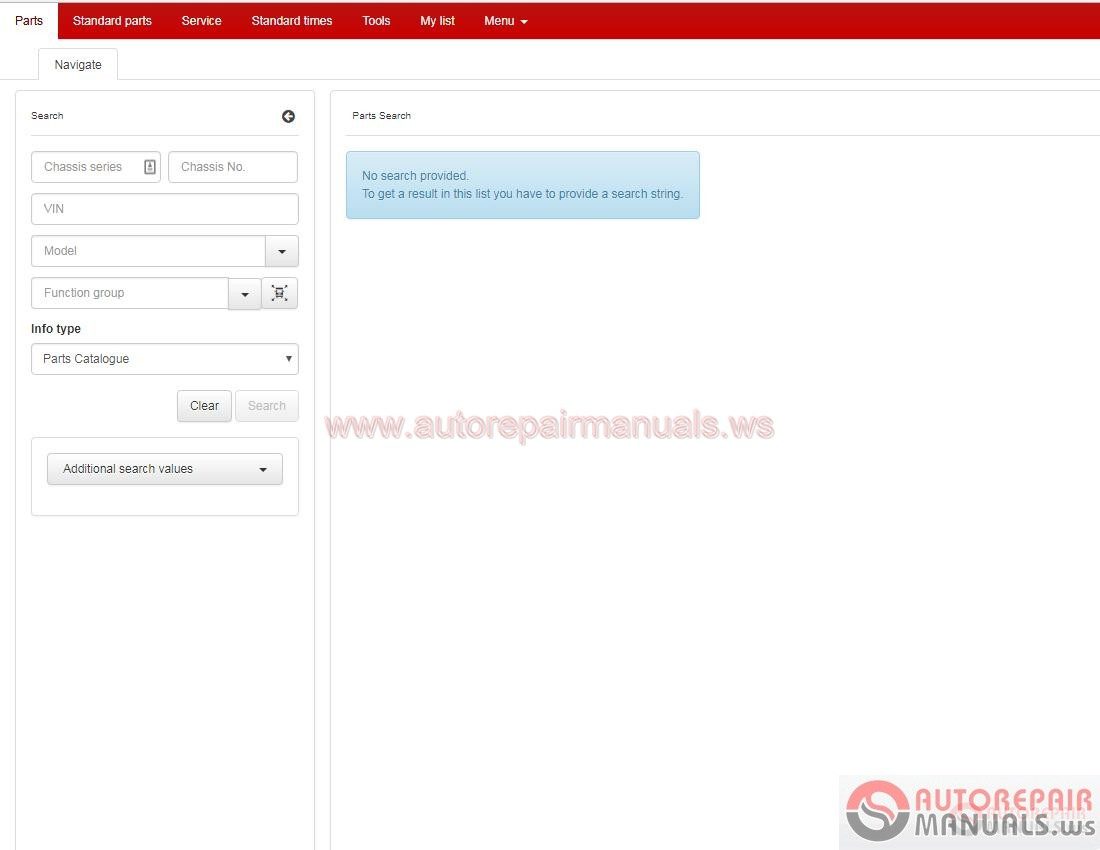Click the No search provided notification
1100x850 pixels.
522,184
